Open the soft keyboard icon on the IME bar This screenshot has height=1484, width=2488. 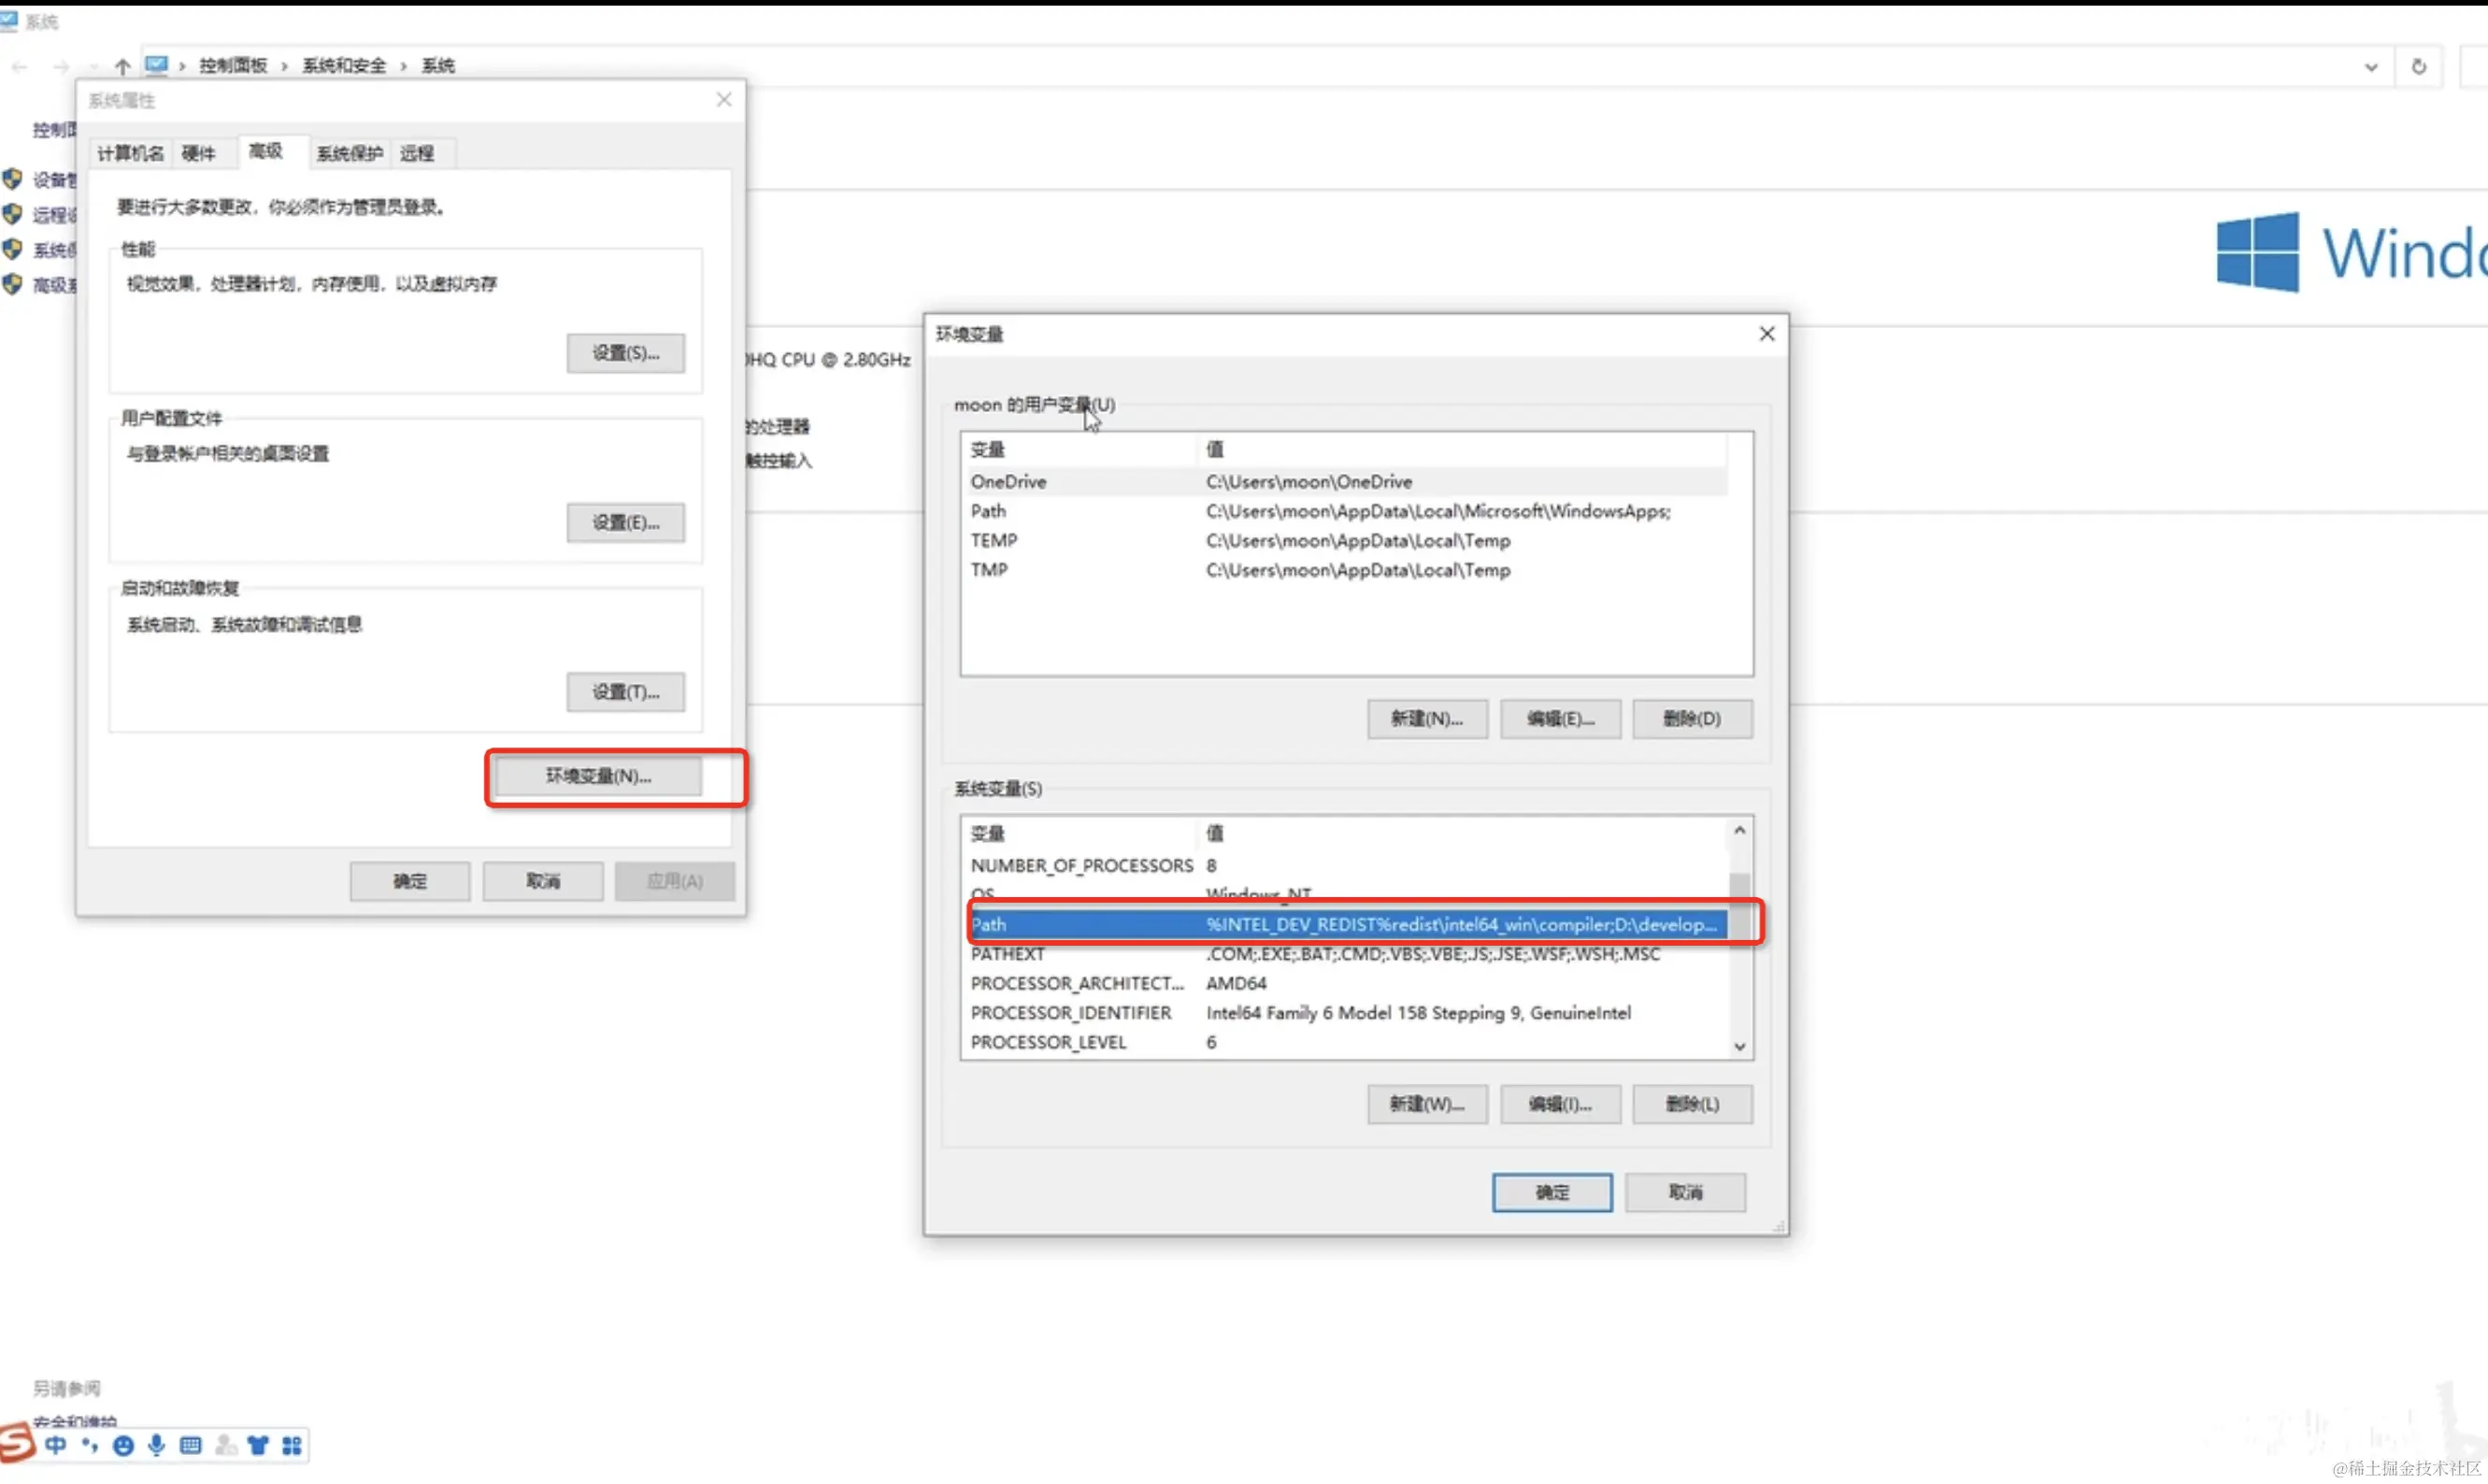[191, 1446]
